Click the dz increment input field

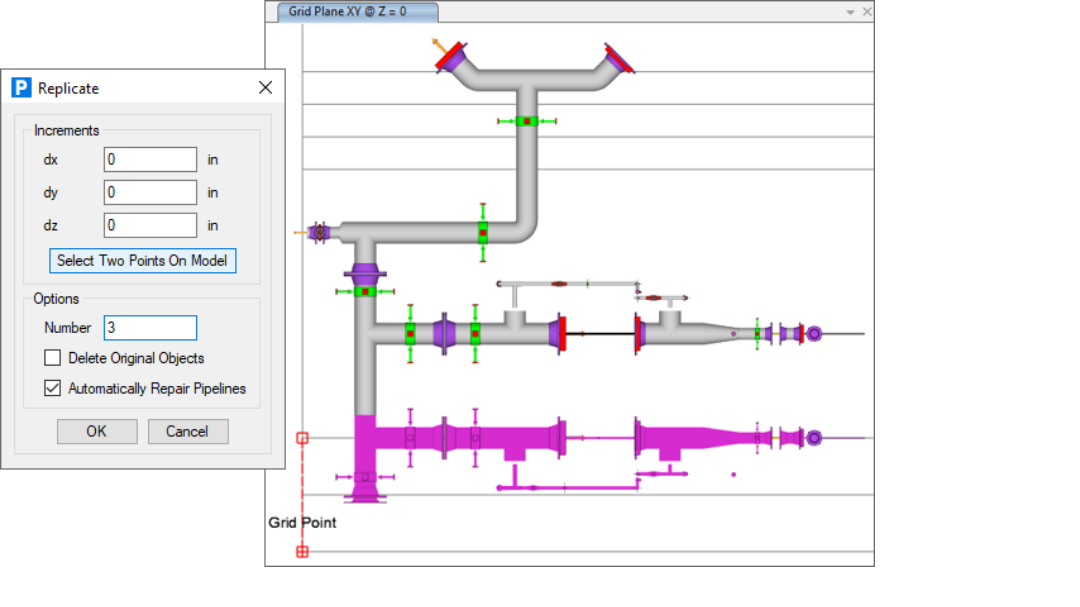click(x=150, y=225)
